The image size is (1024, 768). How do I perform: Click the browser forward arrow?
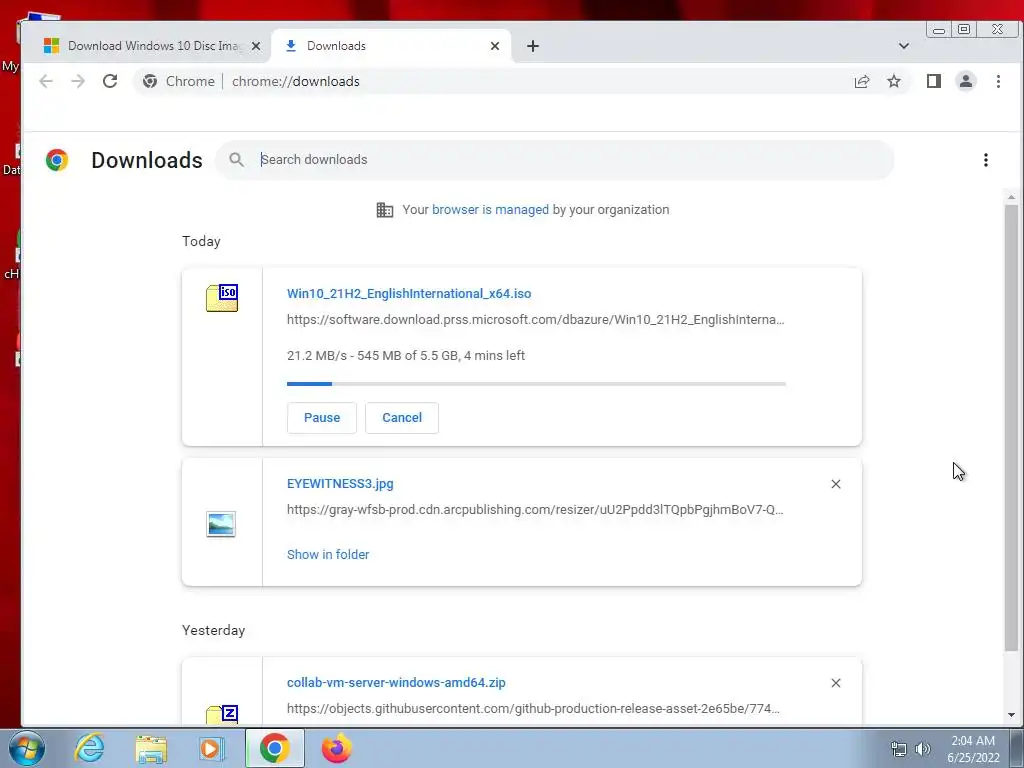[x=78, y=81]
